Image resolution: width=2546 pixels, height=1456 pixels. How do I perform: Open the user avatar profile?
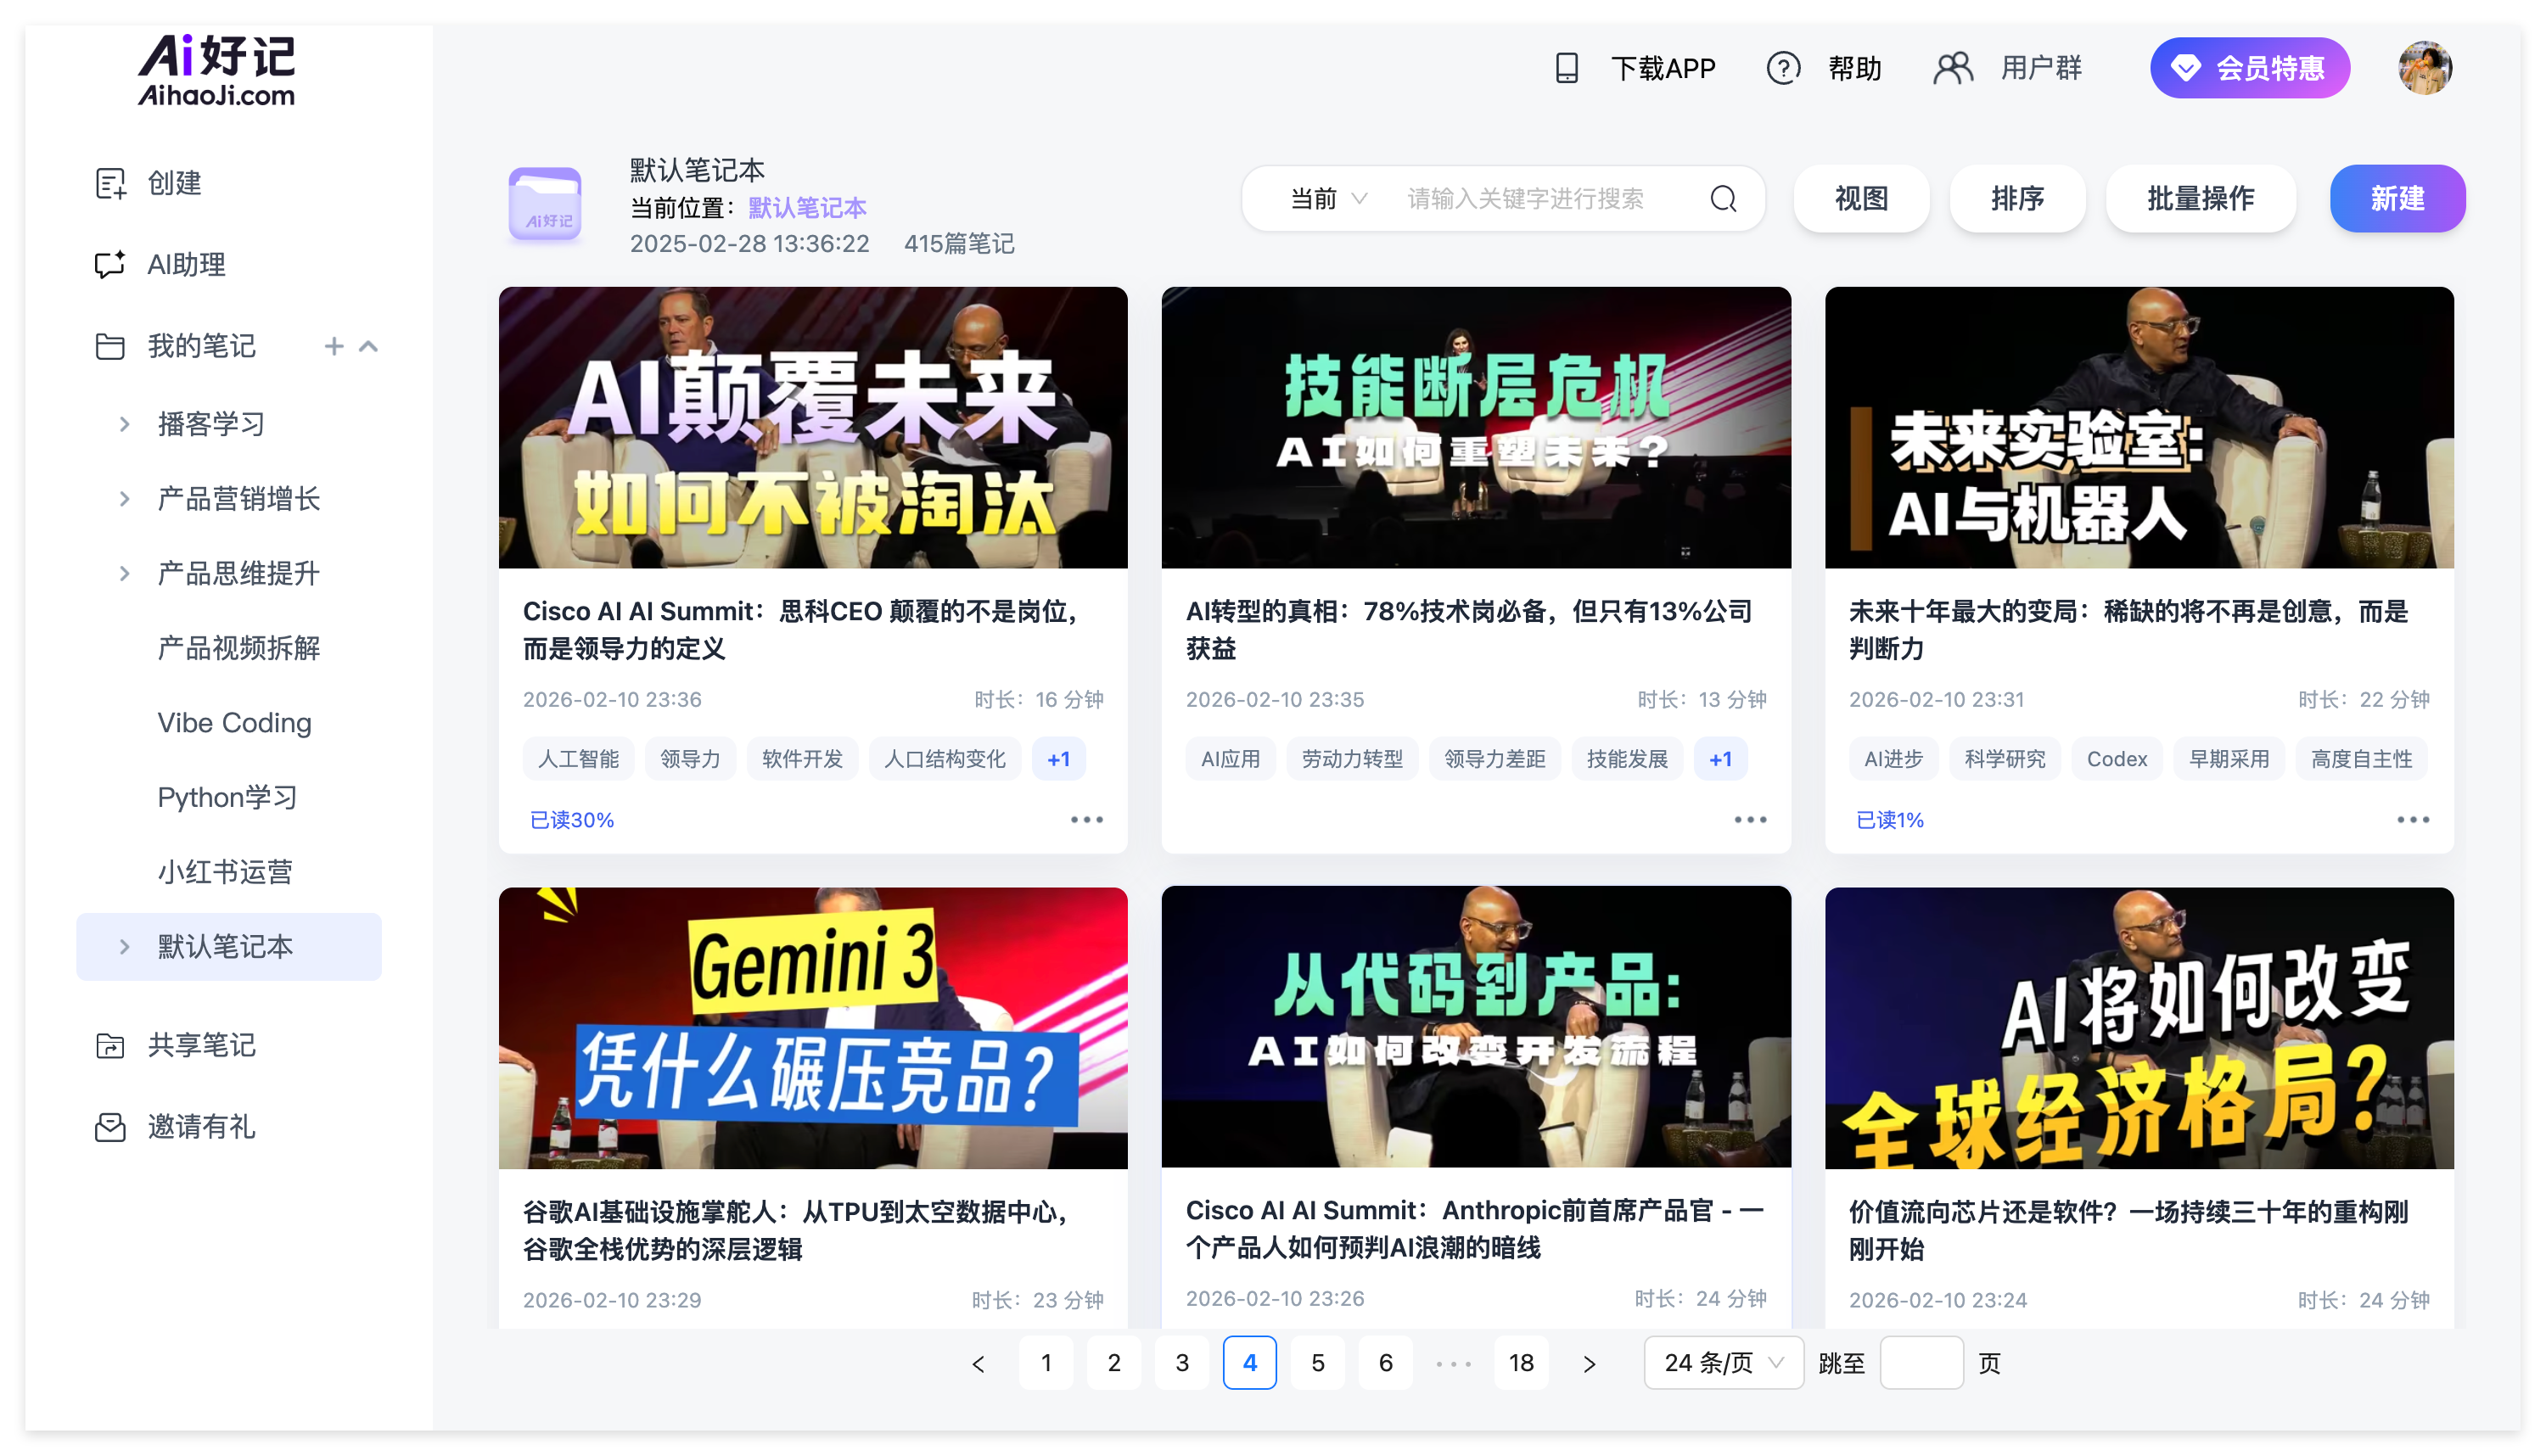coord(2424,68)
